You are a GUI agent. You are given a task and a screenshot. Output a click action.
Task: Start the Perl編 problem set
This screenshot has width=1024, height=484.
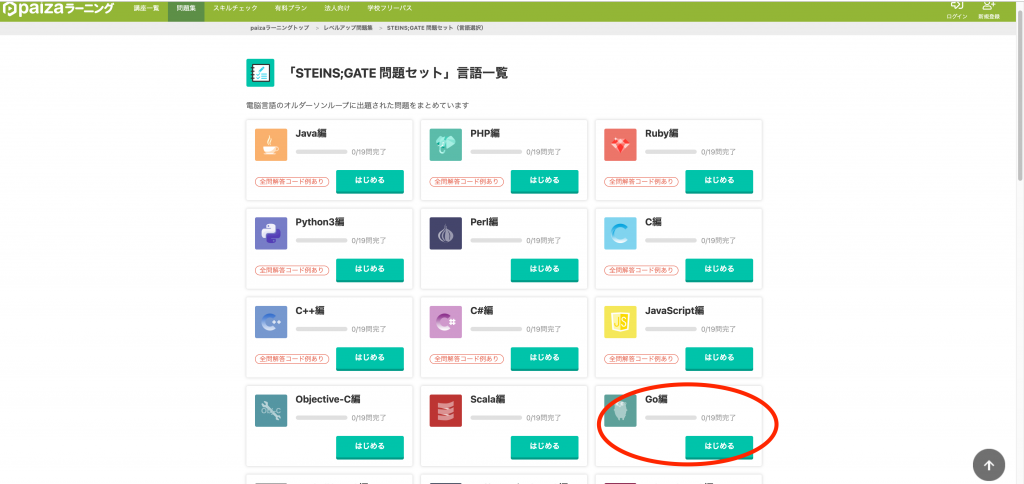[x=545, y=270]
